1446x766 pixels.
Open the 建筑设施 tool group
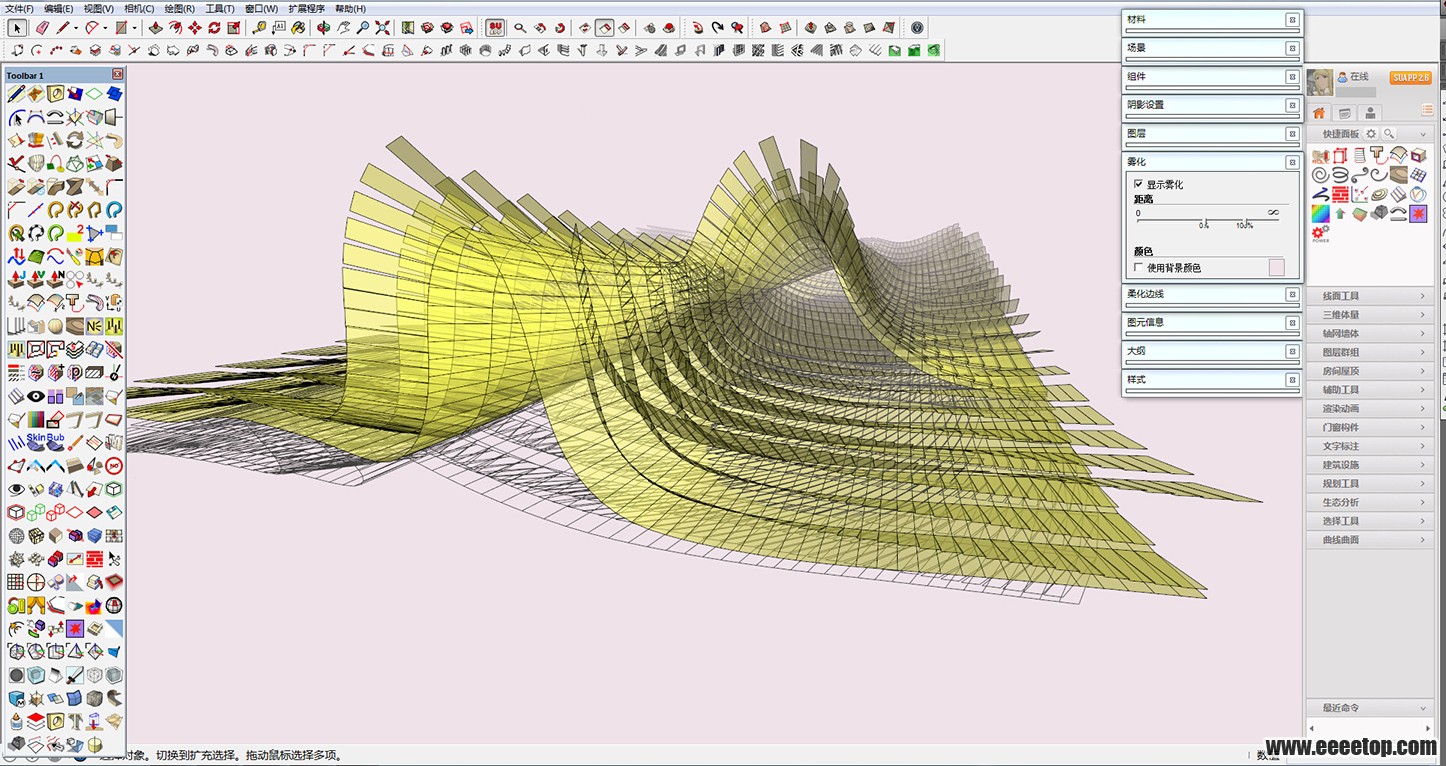1371,465
